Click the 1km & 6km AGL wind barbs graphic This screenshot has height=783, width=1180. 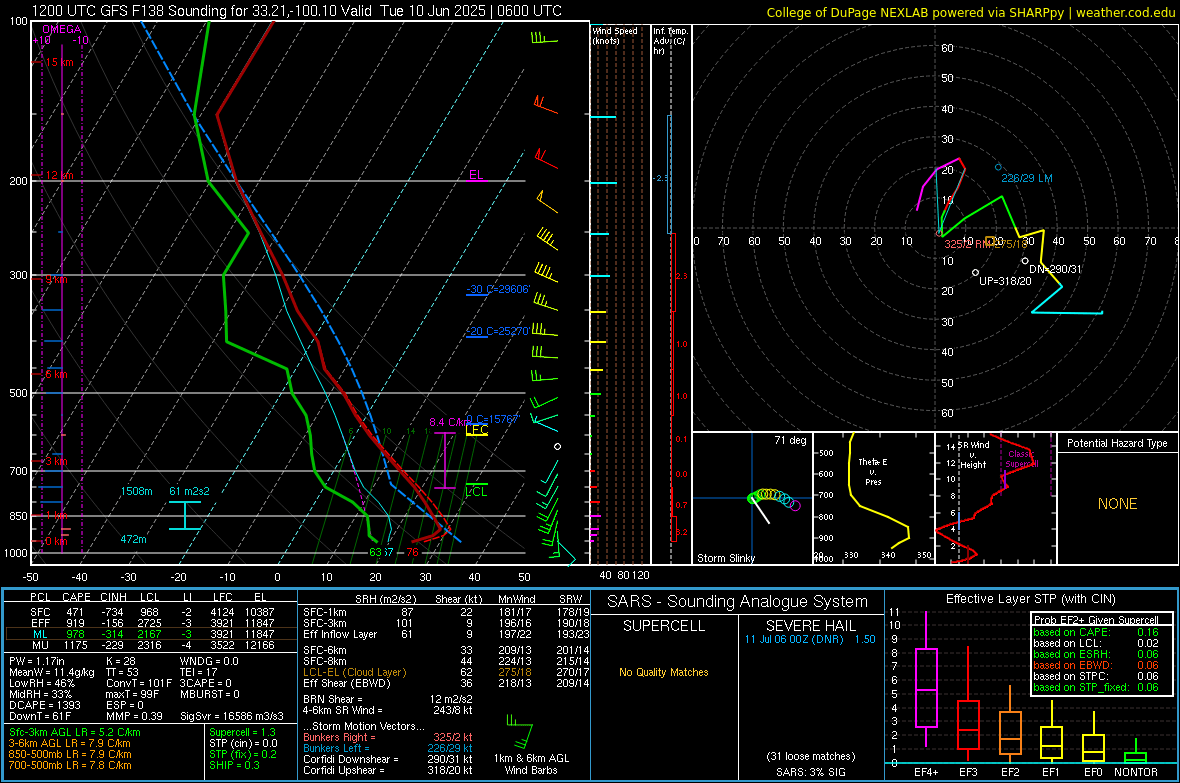tap(519, 730)
